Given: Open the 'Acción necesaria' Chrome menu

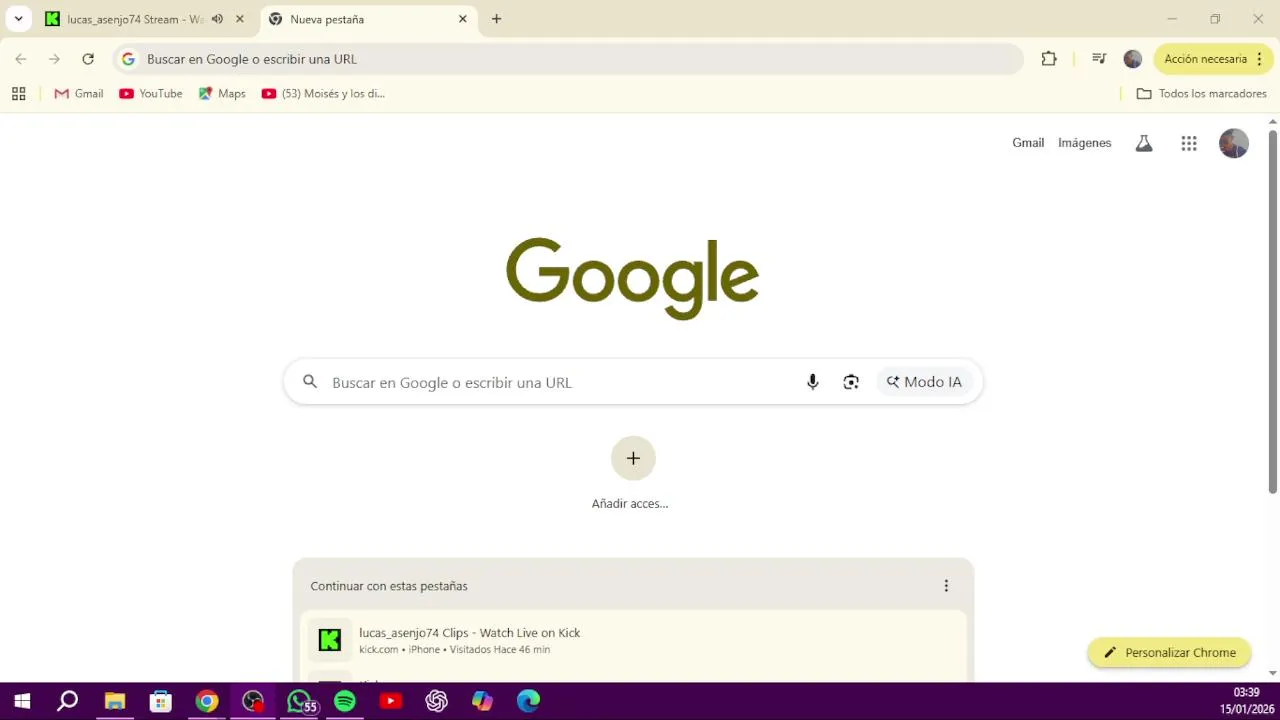Looking at the screenshot, I should [x=1214, y=59].
